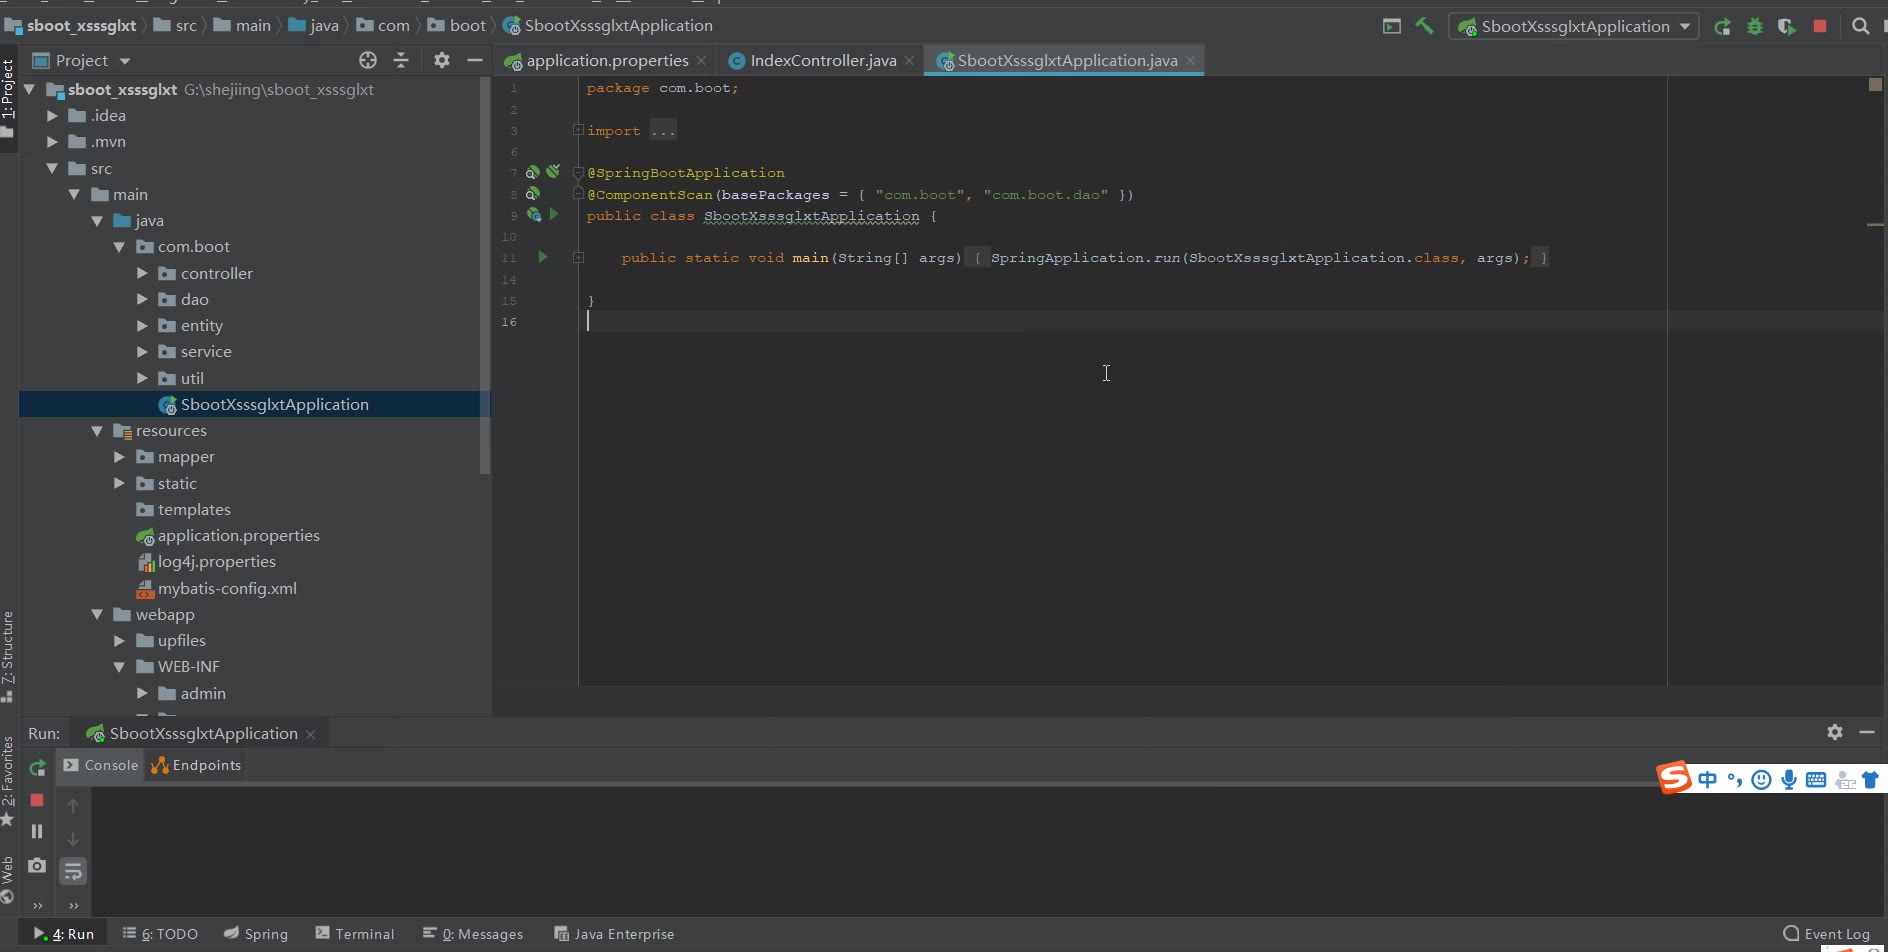Click the Debug bug icon in toolbar

click(1754, 27)
